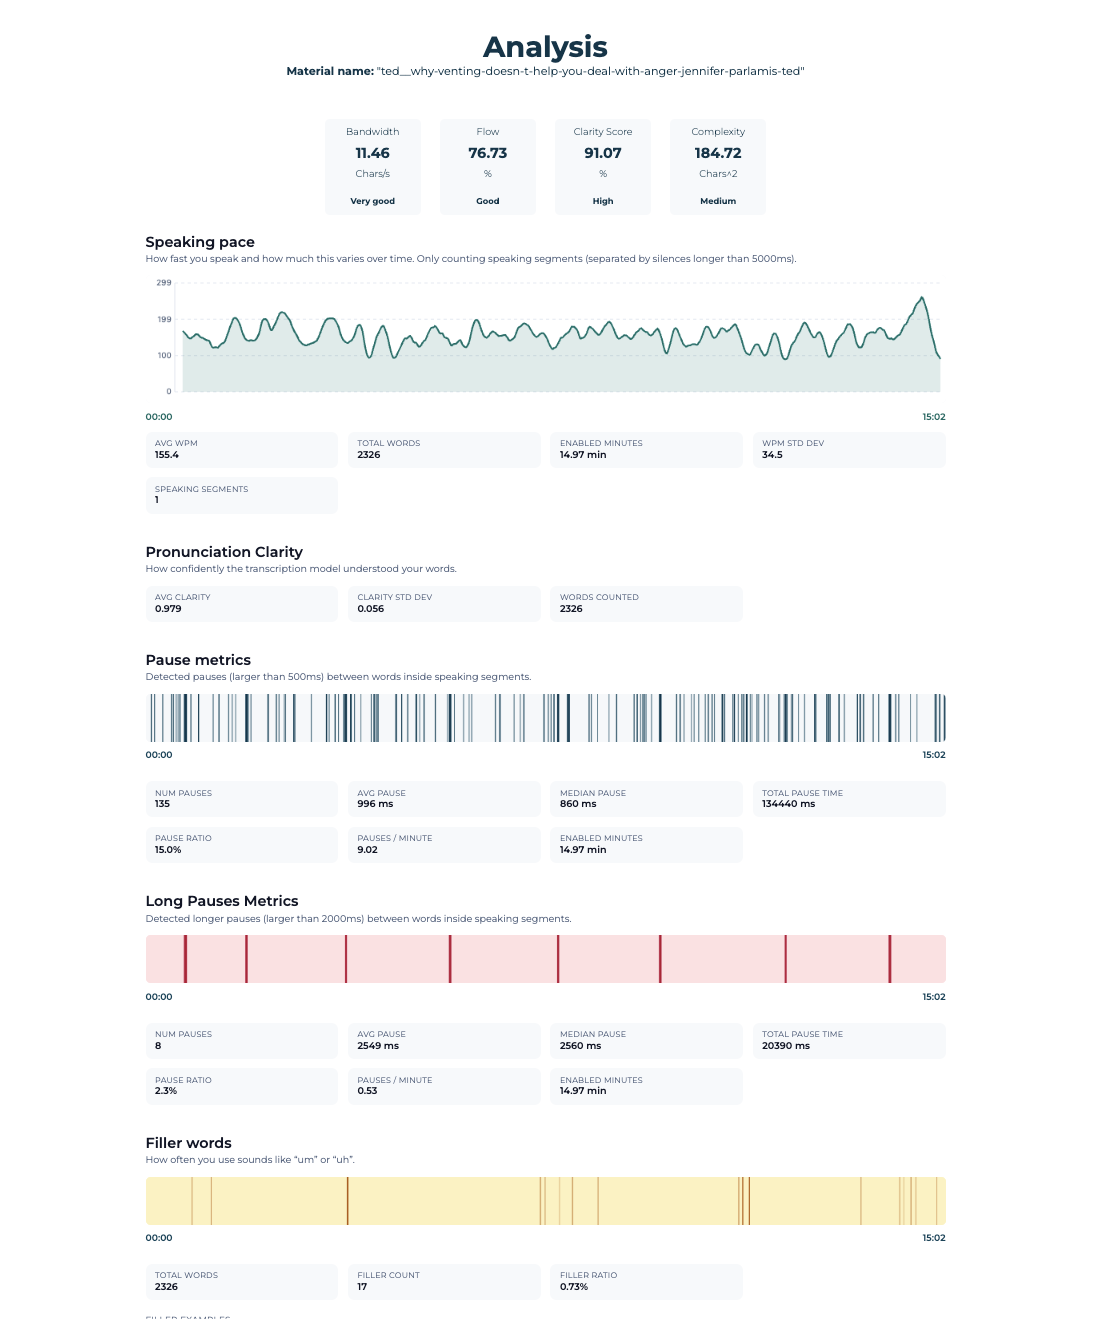Click the Total Pause Time 134440 ms box
1096x1319 pixels.
[848, 799]
